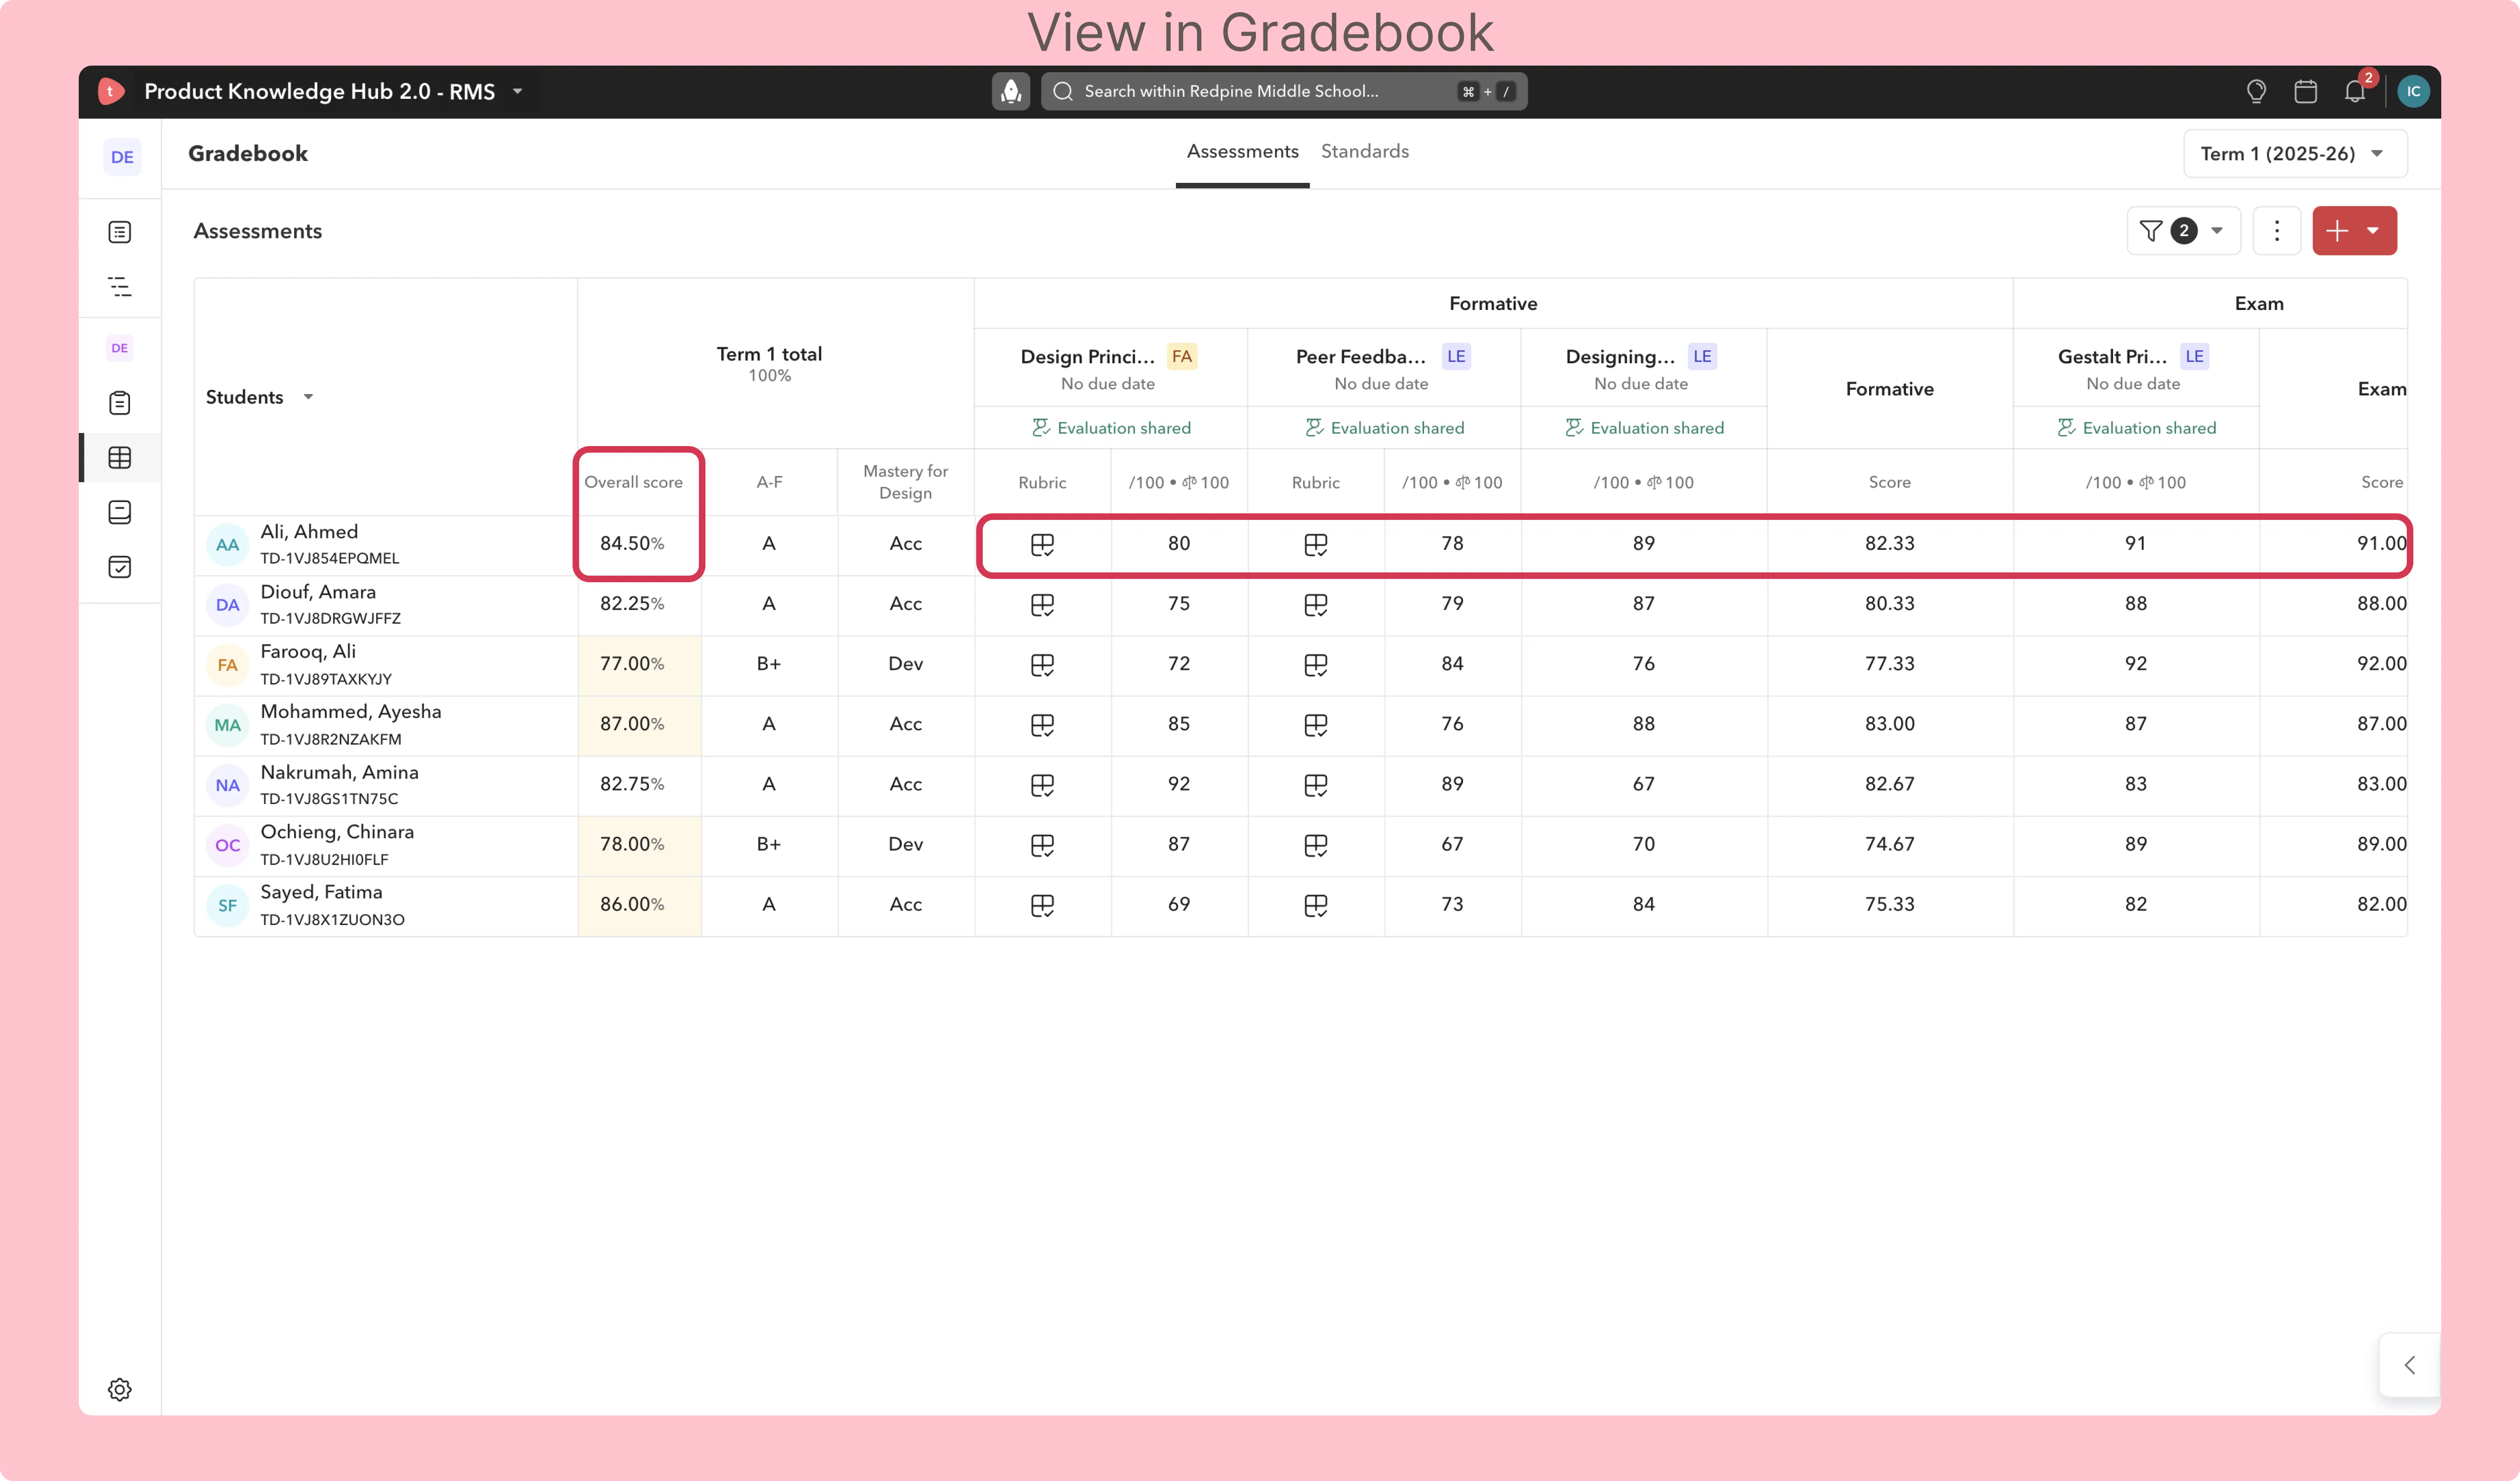2520x1481 pixels.
Task: Open student Ochieng, Chinara's name
Action: tap(337, 832)
